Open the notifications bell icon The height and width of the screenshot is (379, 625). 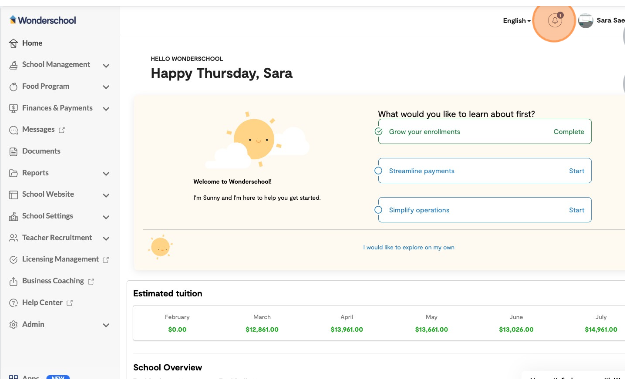click(x=554, y=20)
